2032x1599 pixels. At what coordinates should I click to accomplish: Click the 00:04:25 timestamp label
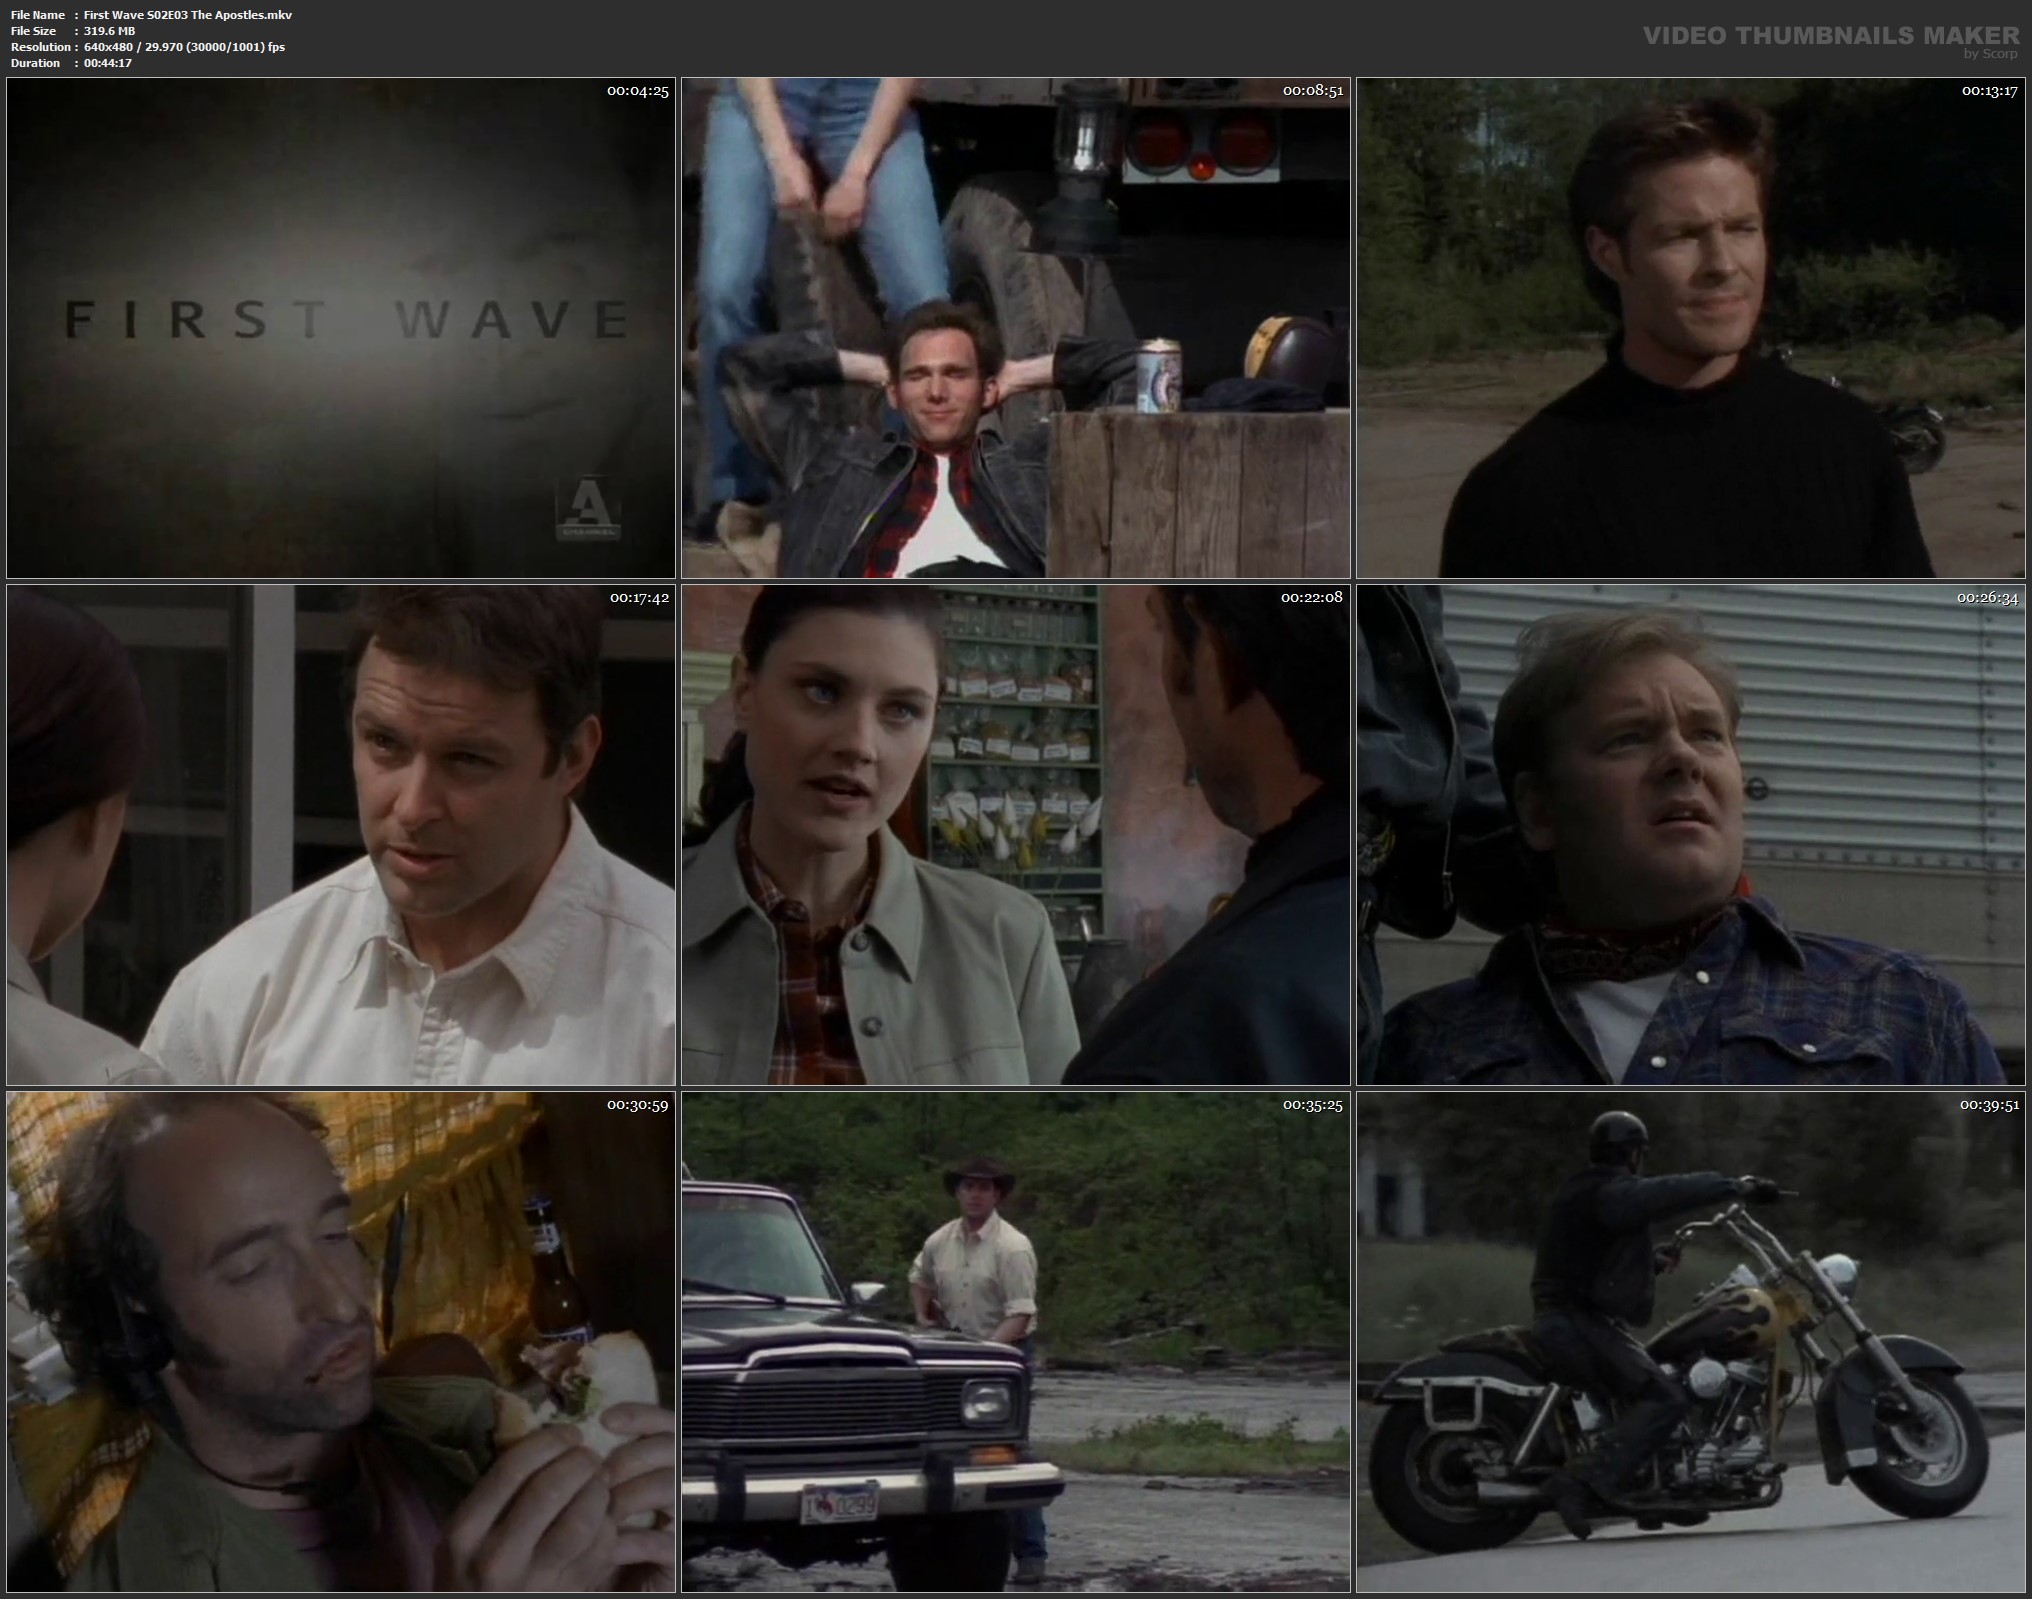(x=637, y=91)
